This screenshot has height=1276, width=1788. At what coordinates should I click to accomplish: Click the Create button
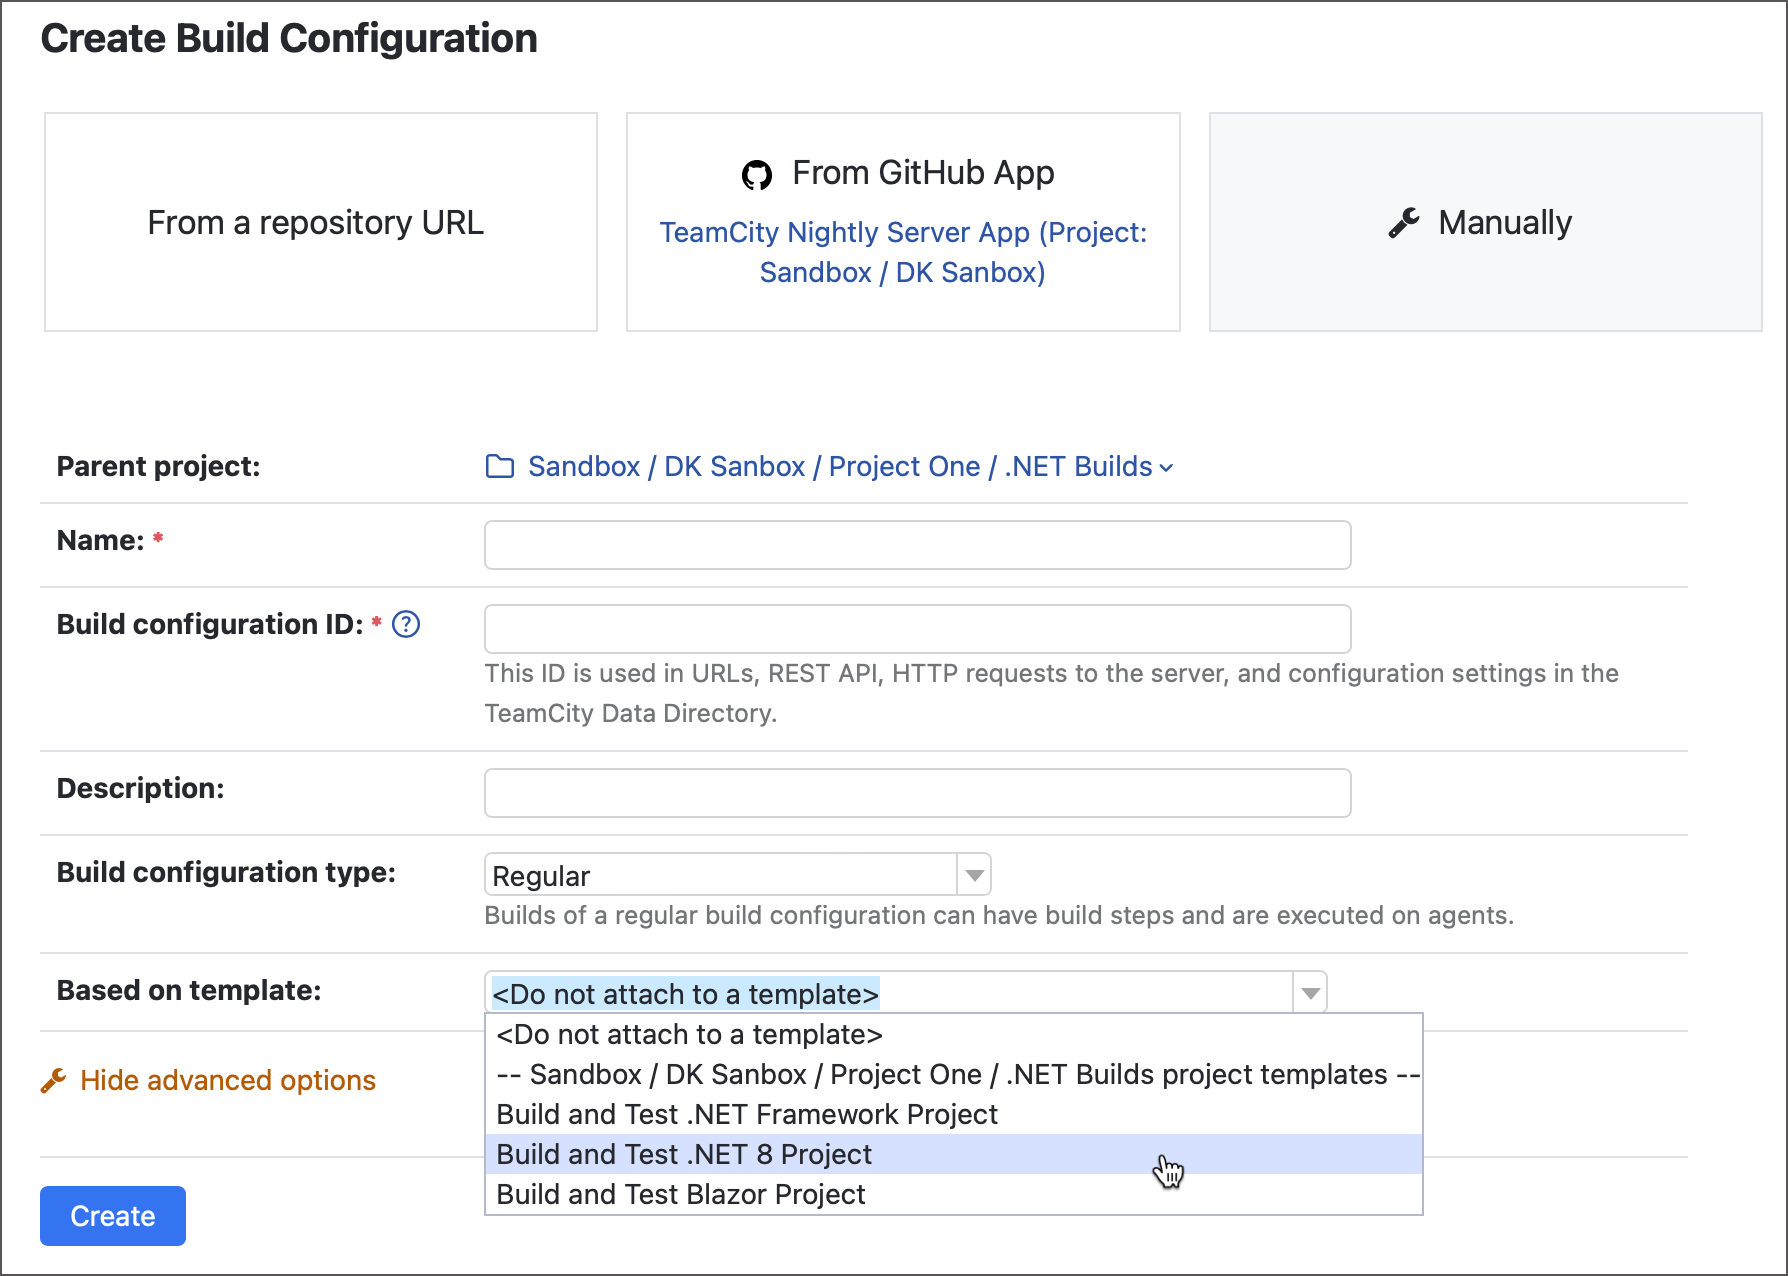(112, 1215)
